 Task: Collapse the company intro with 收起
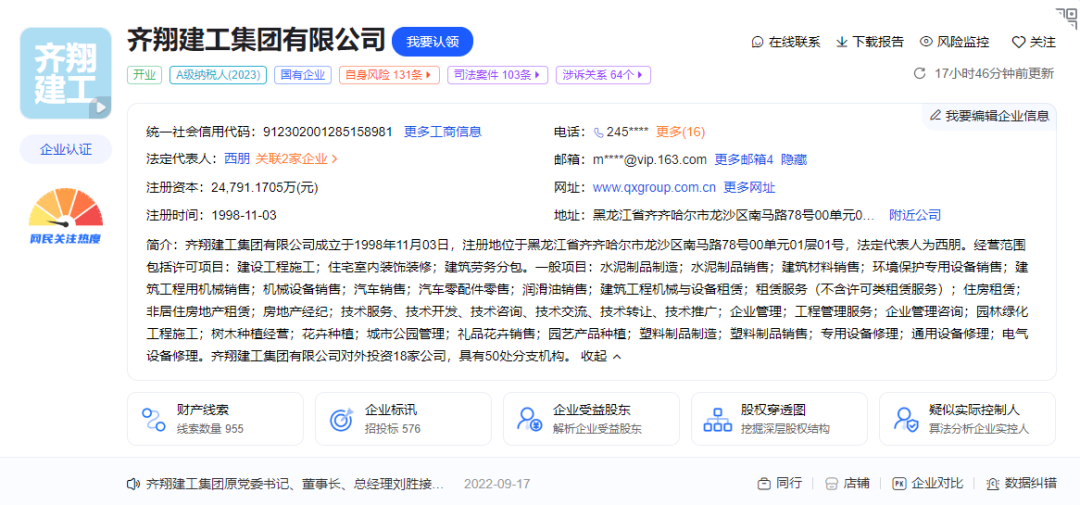pos(600,356)
